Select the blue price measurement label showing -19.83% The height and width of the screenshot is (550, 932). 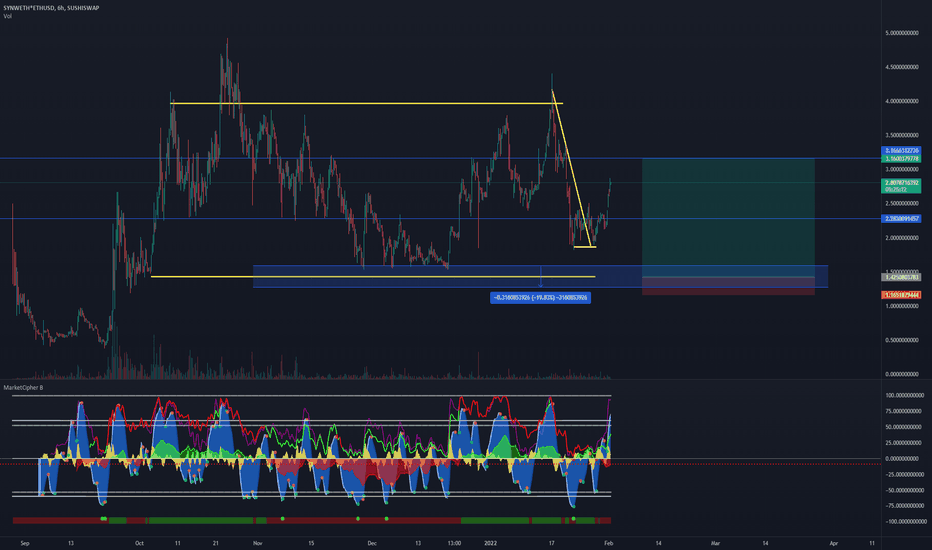click(540, 298)
